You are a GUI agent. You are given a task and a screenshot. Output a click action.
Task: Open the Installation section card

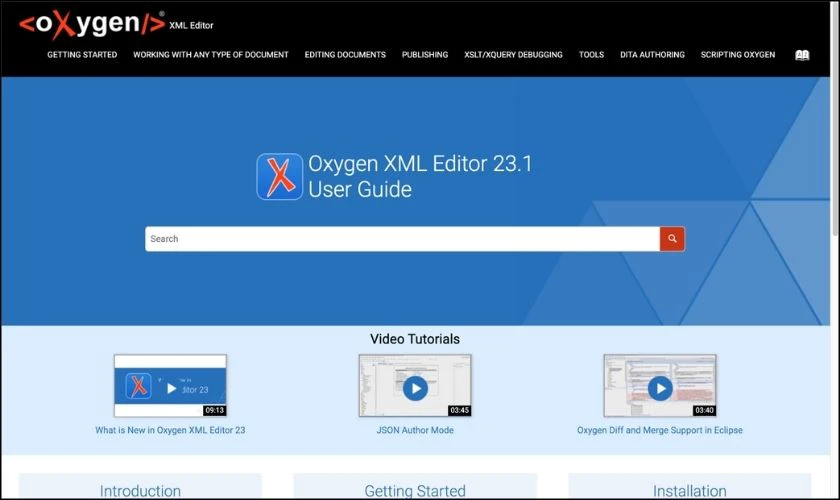(689, 487)
